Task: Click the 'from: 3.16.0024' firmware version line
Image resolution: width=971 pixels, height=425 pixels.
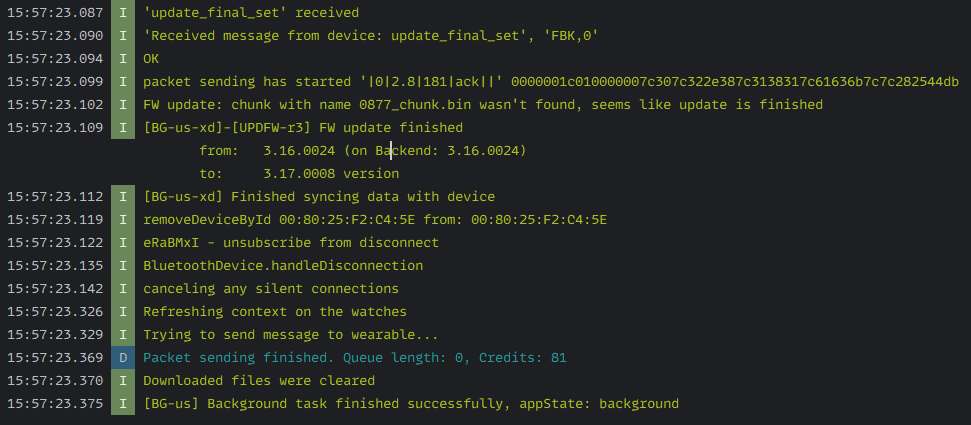Action: 362,151
